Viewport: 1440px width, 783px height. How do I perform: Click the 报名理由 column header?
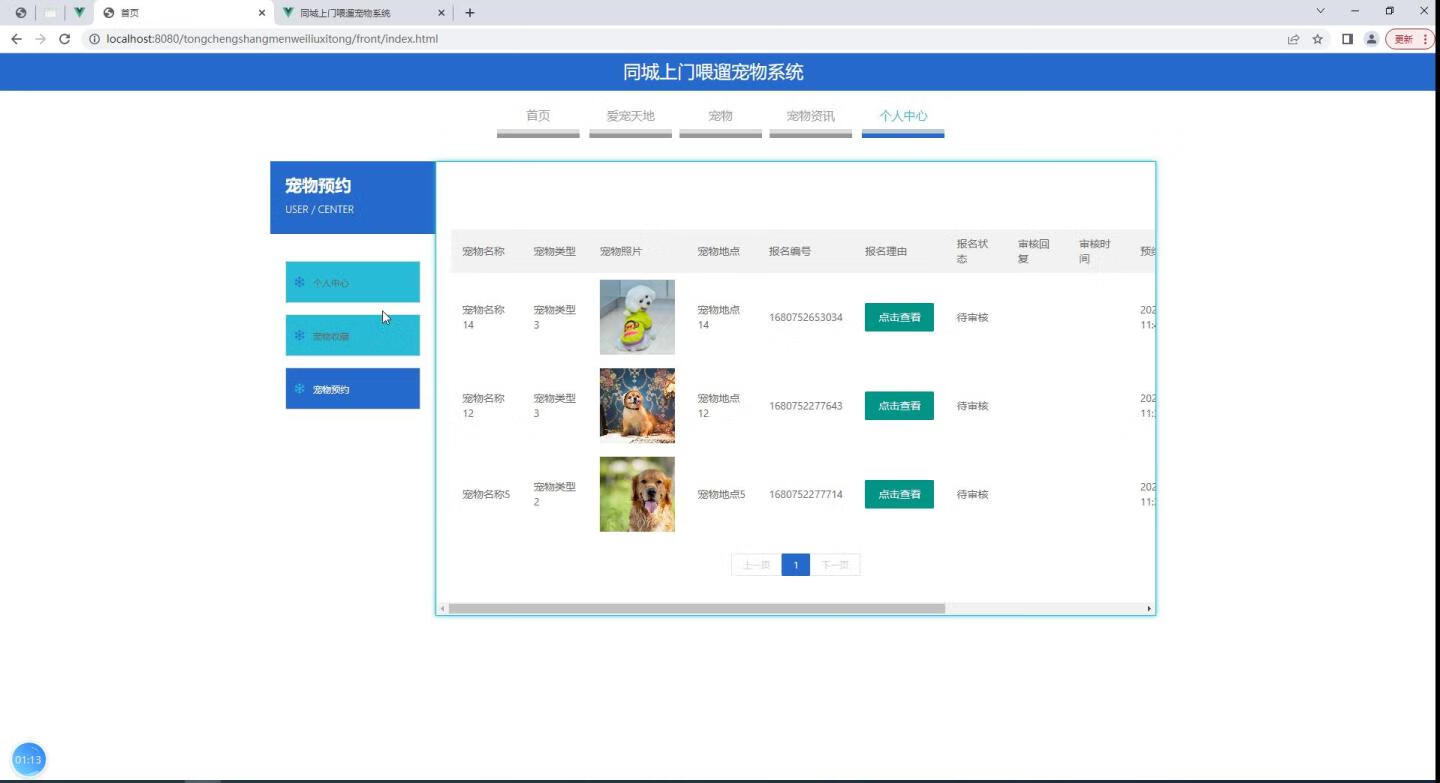click(x=886, y=251)
